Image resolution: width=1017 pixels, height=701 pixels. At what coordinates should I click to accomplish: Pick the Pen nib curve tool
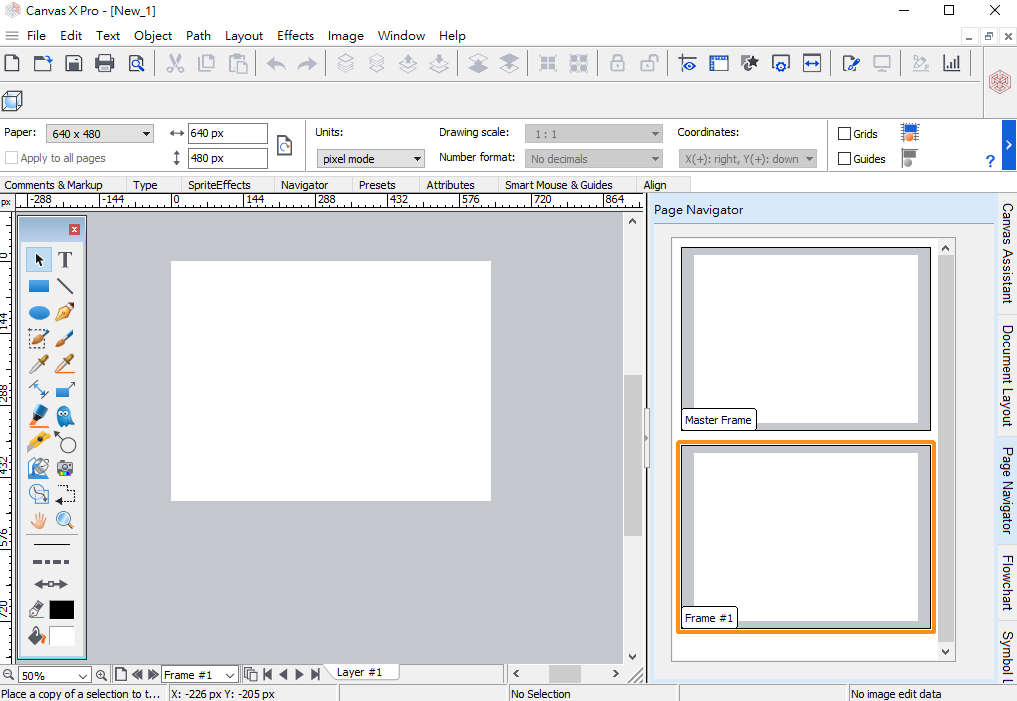pos(65,312)
